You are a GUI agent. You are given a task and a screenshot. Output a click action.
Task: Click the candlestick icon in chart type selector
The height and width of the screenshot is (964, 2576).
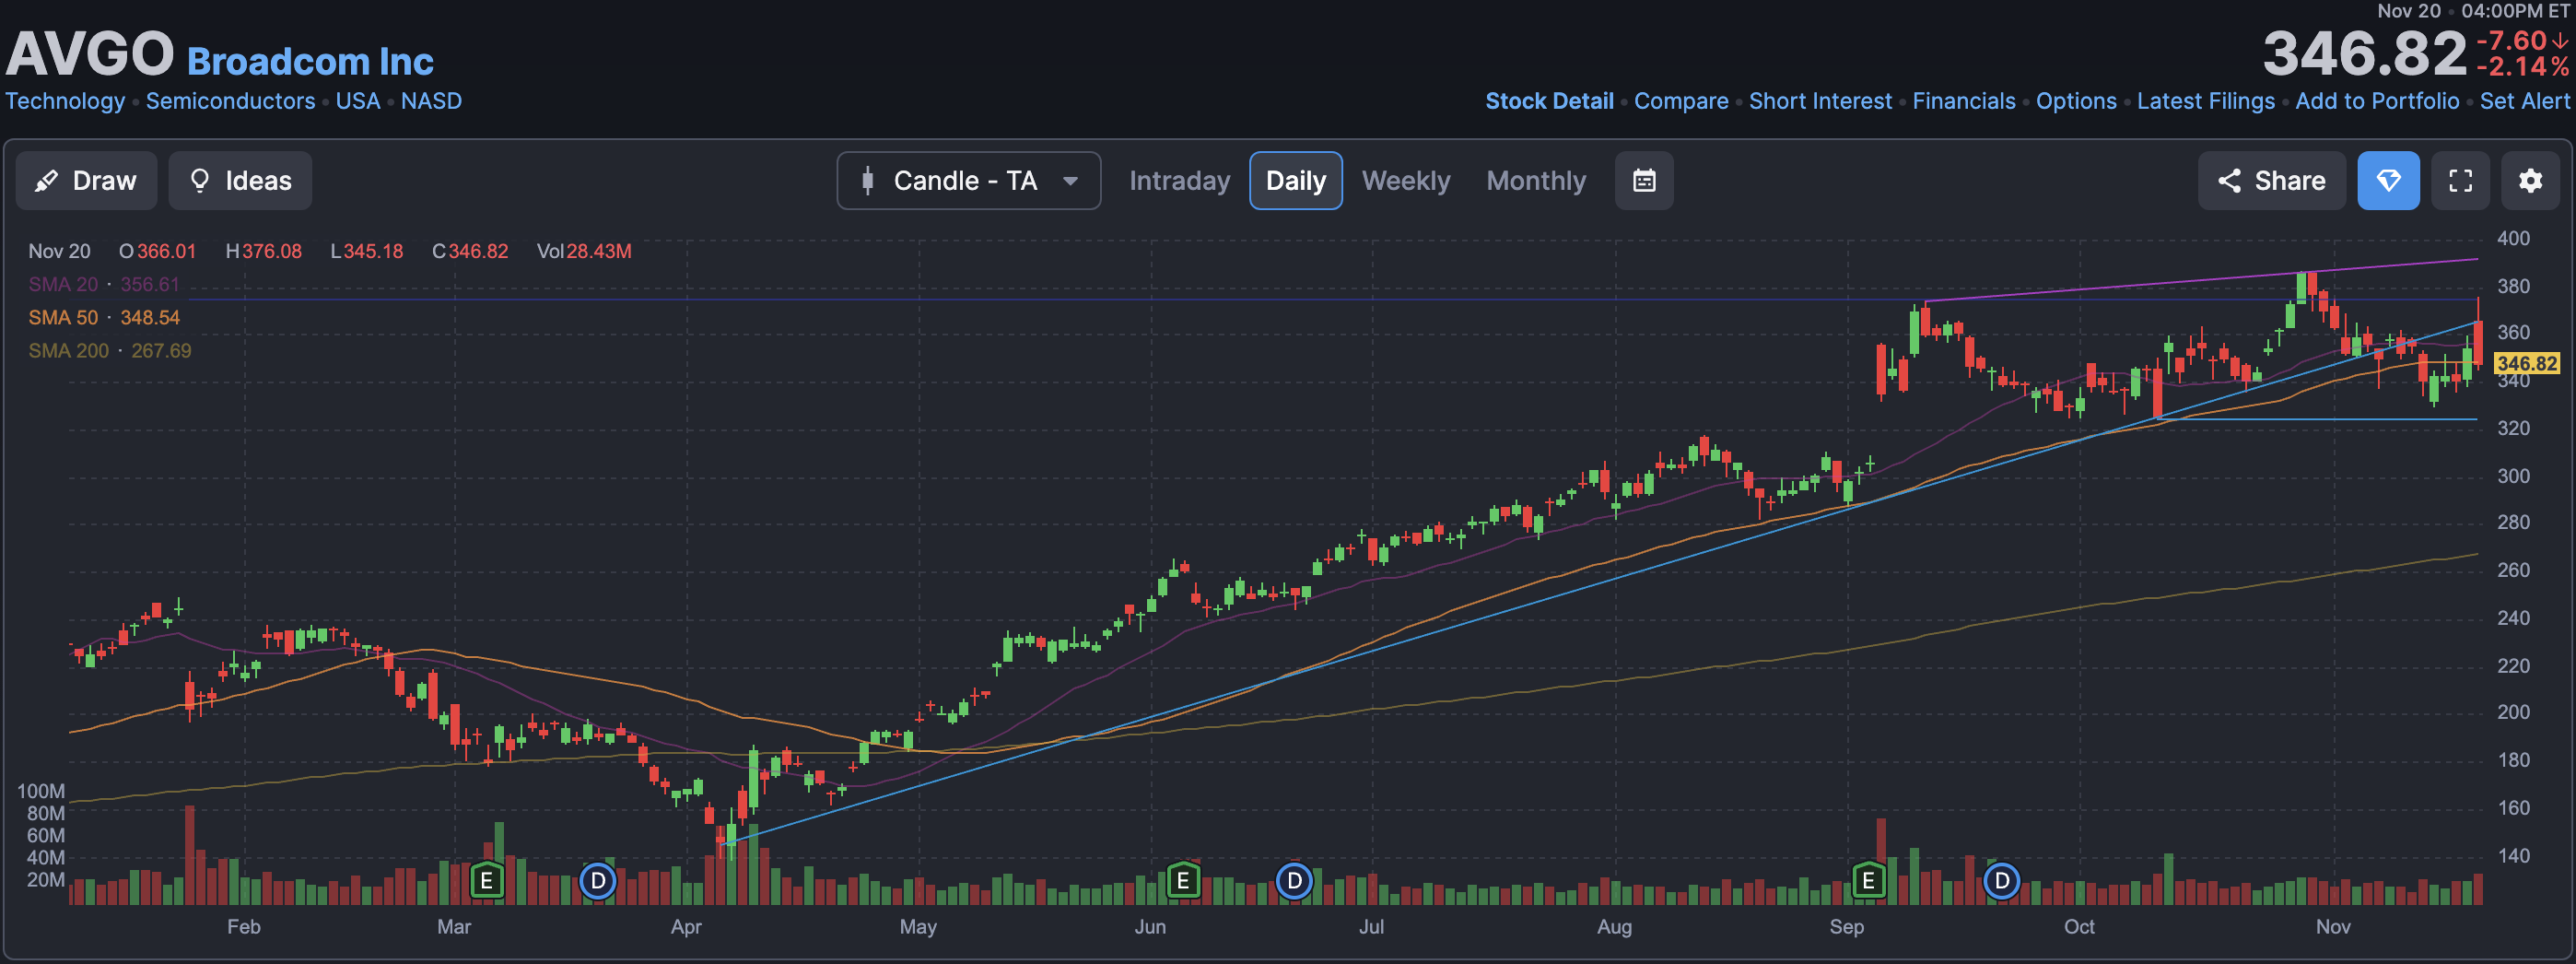coord(867,181)
